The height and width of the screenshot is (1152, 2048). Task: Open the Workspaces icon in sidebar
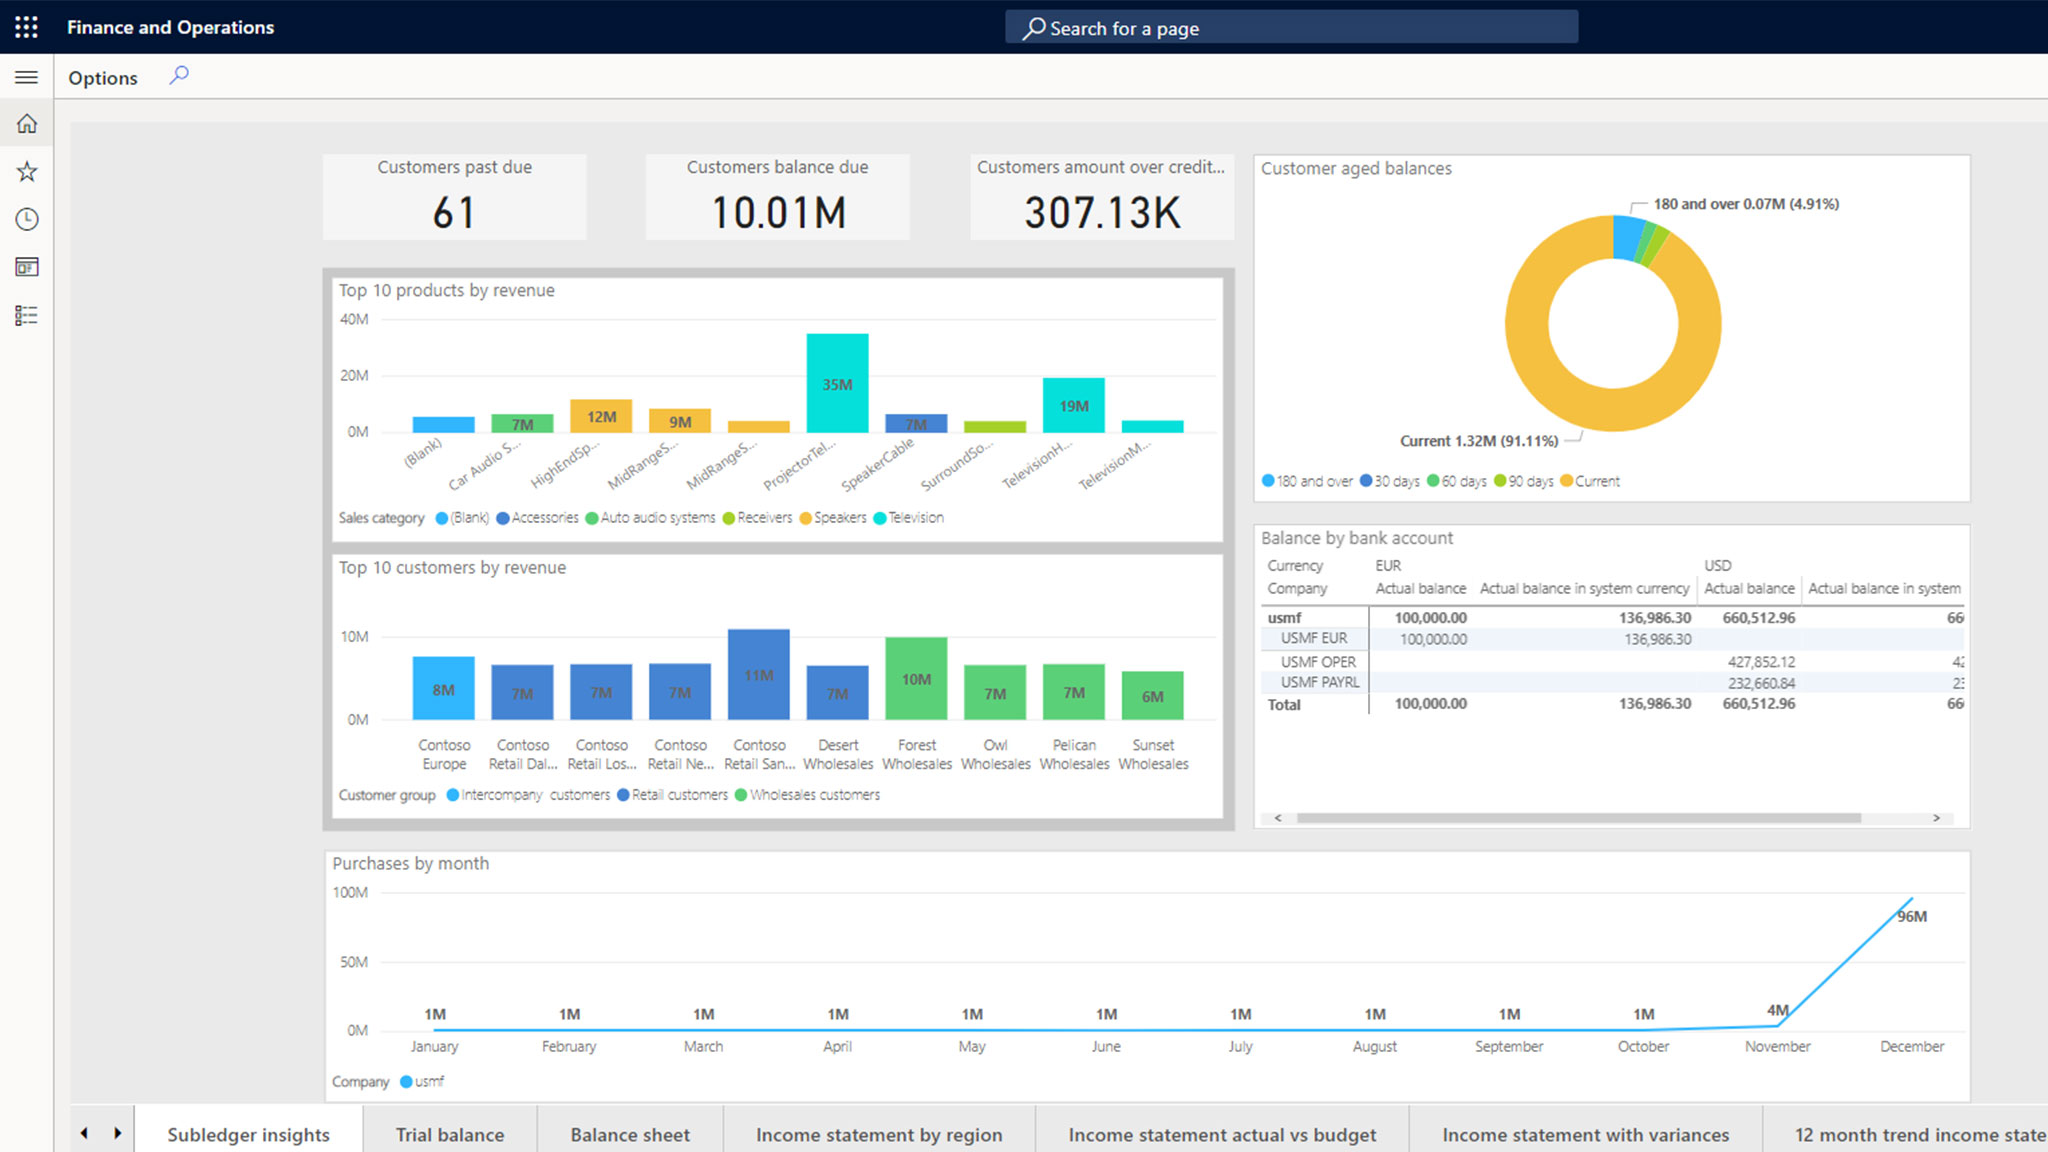(27, 267)
